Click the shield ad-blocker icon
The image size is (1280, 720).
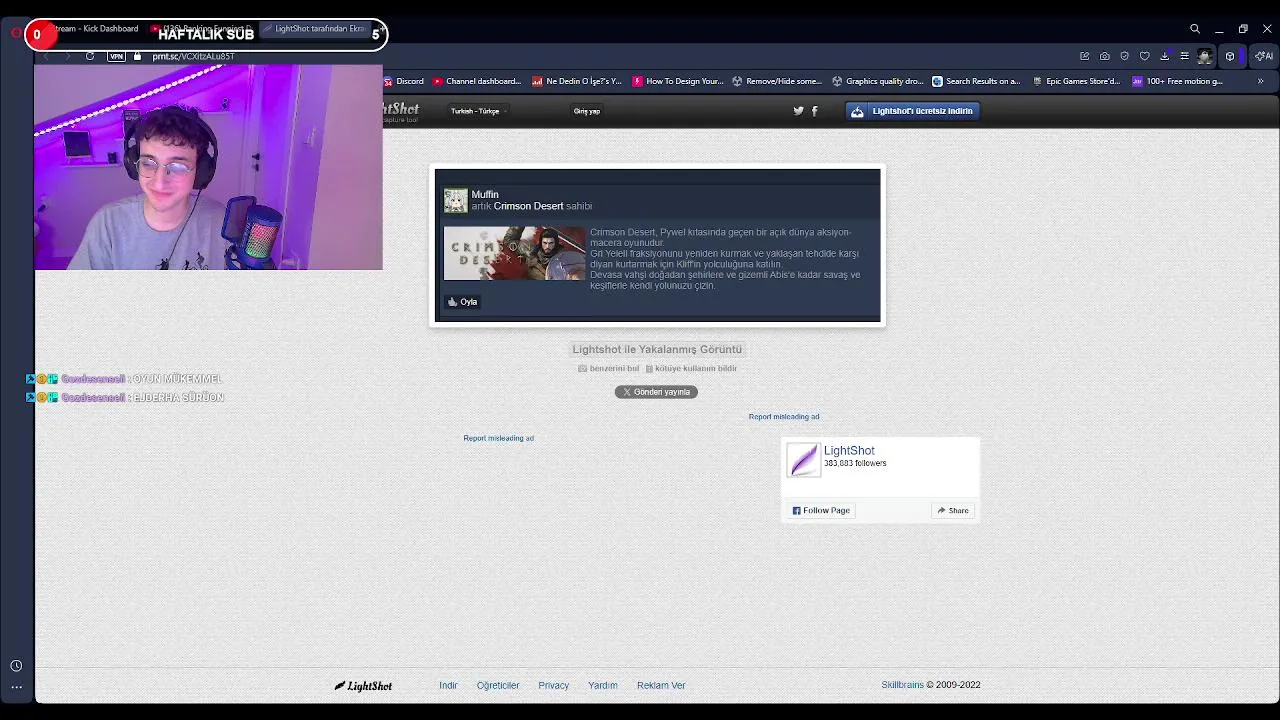1124,56
